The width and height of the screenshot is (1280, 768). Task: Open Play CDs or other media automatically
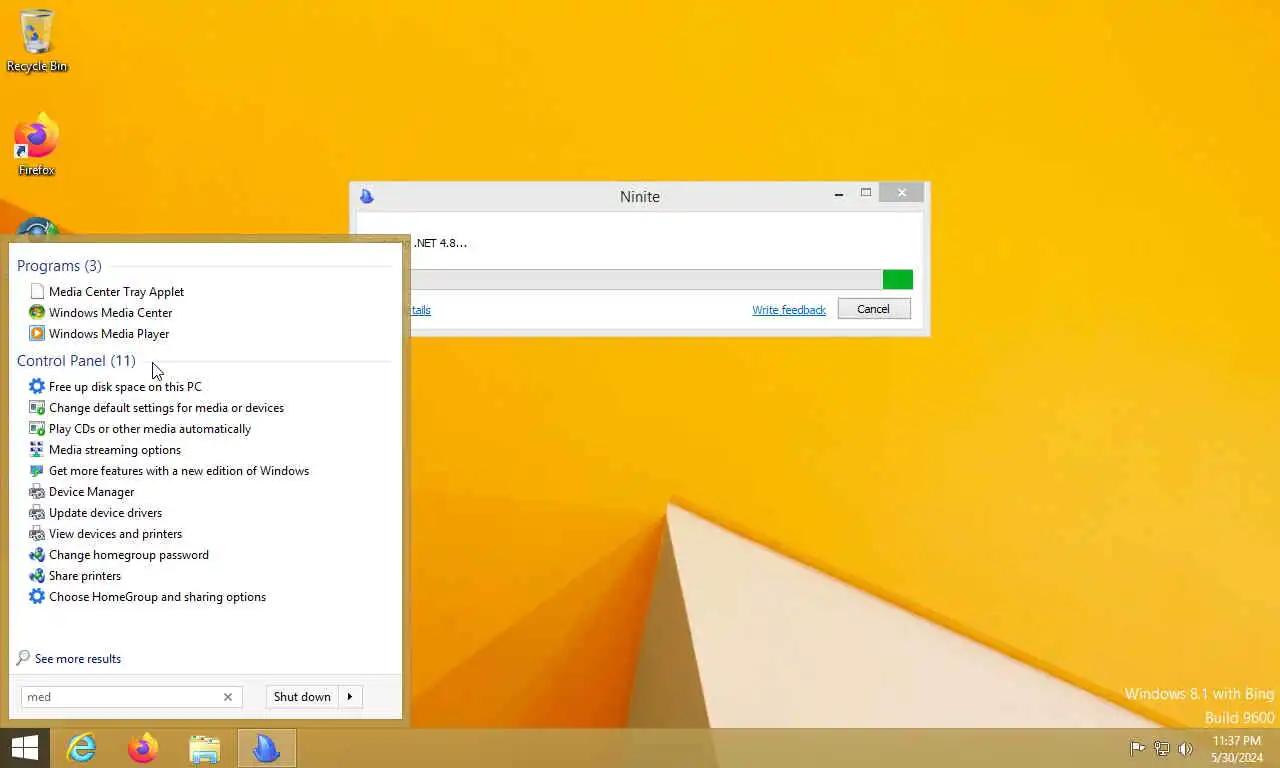[150, 428]
